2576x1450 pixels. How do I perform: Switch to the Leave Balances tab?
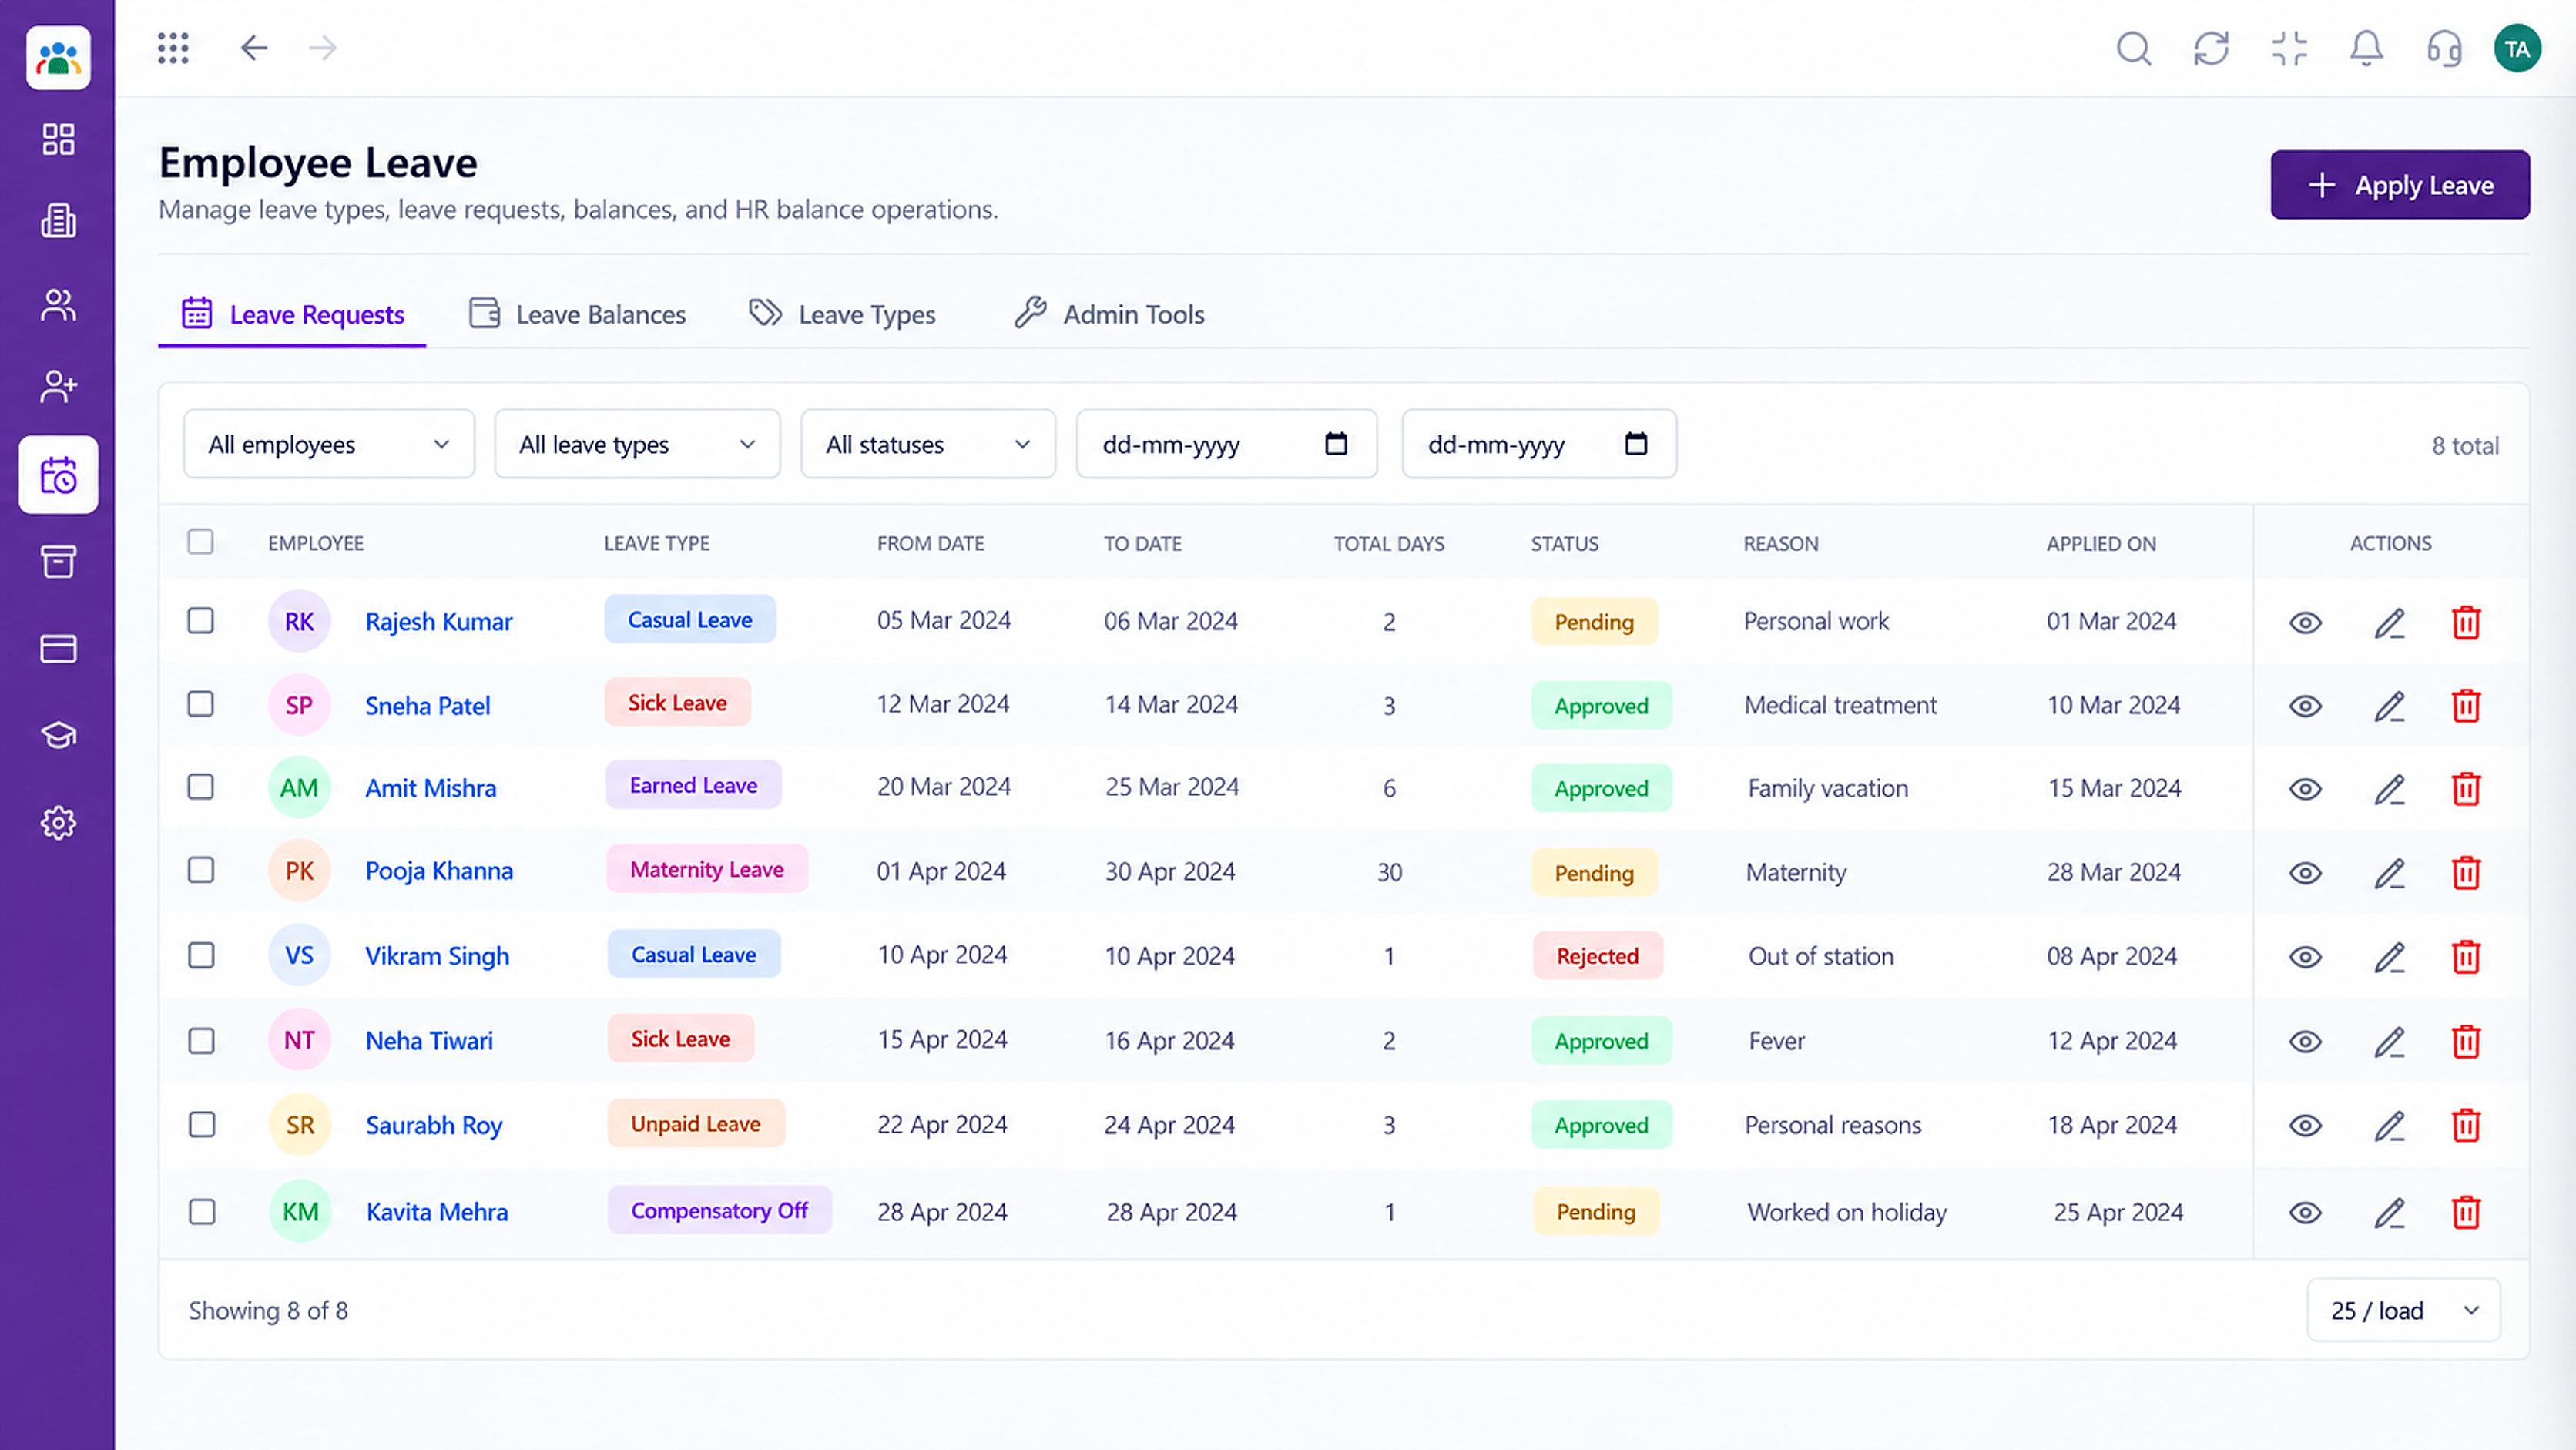578,314
